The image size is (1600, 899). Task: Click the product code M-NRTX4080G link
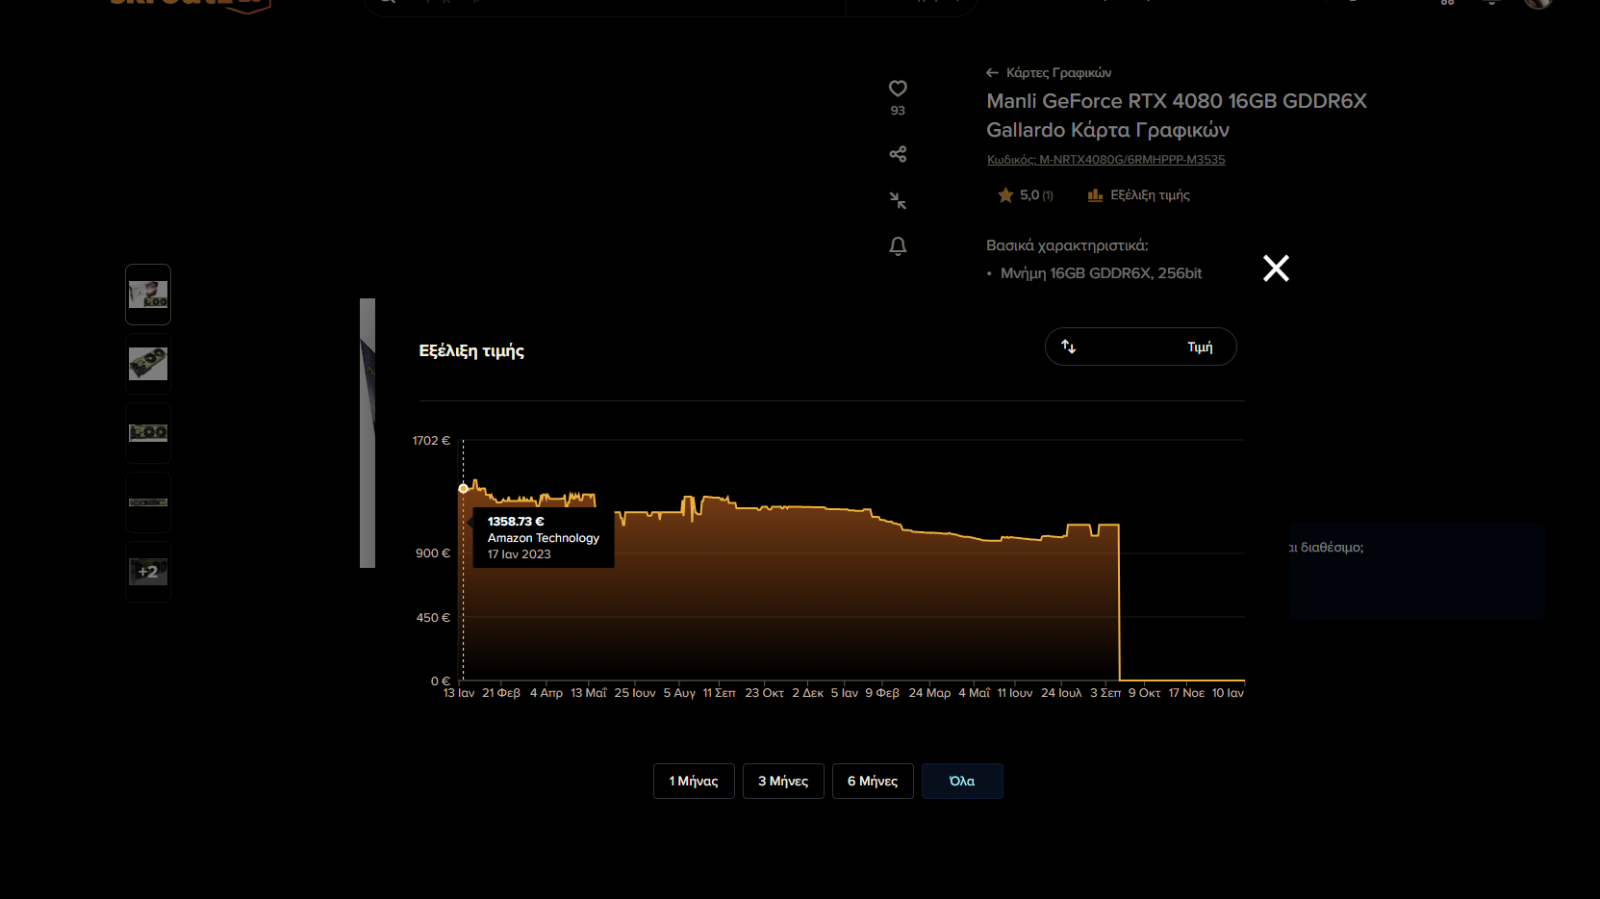(x=1106, y=160)
